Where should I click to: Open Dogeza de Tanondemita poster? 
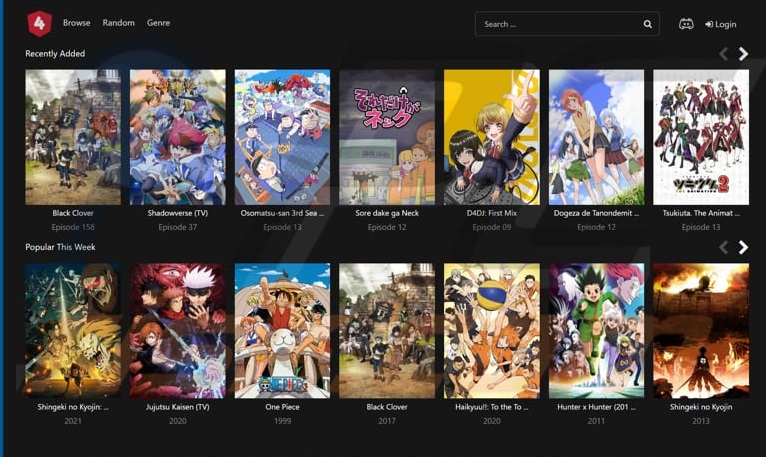pyautogui.click(x=596, y=137)
